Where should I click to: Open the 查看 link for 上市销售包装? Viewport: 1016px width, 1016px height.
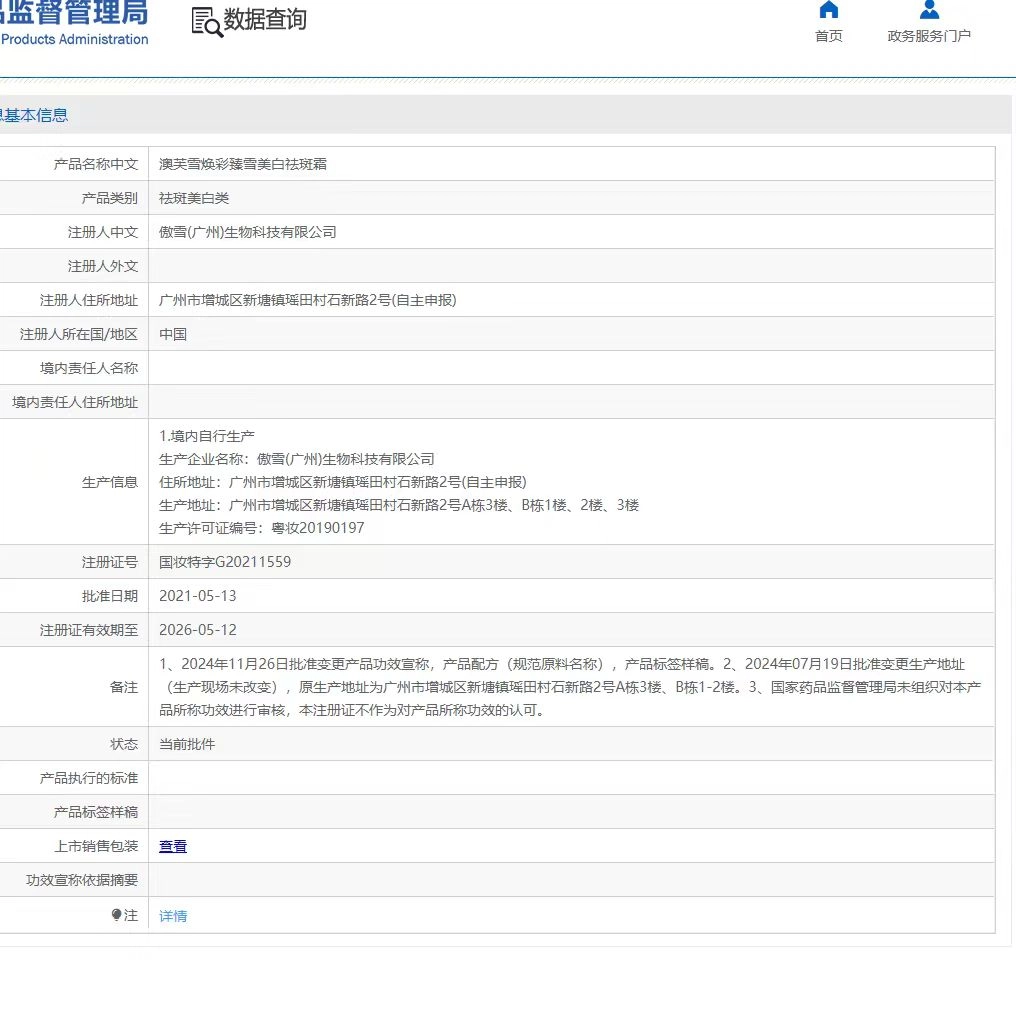tap(173, 847)
